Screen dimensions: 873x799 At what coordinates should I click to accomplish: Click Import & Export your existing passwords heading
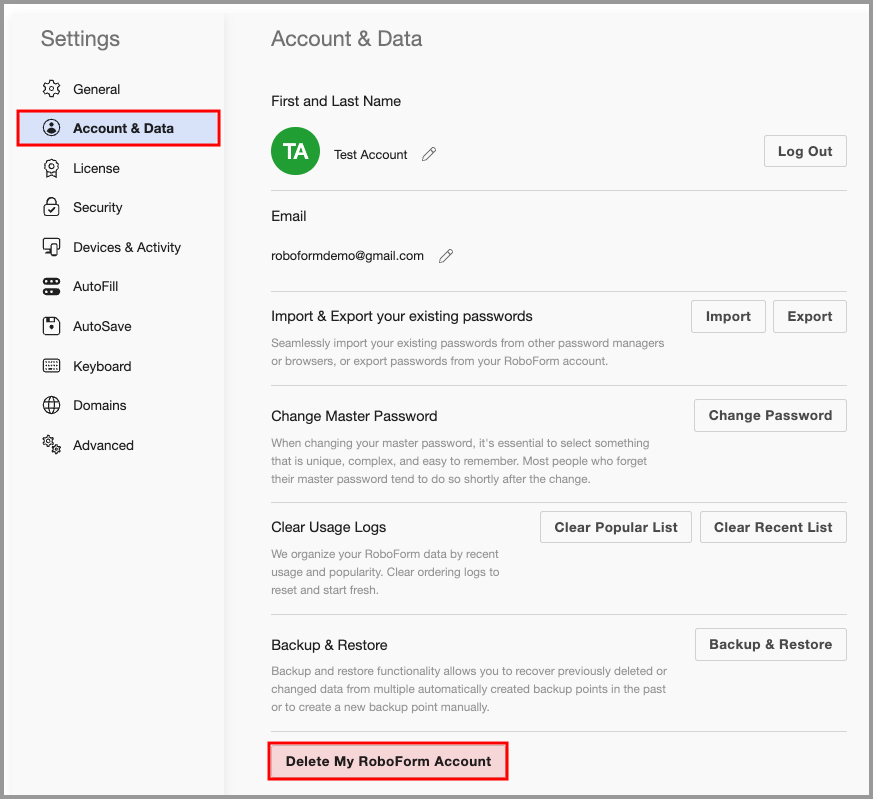[401, 316]
